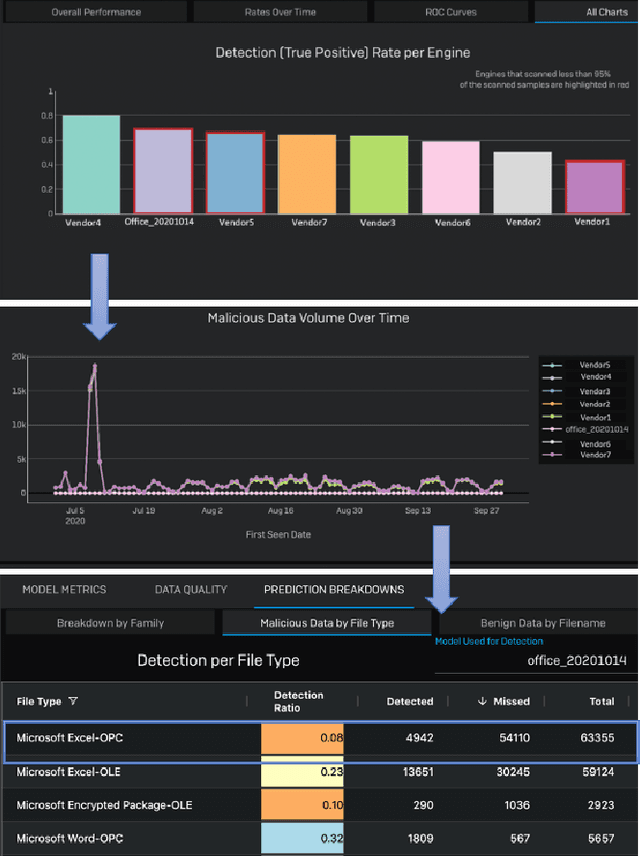Open the Data Quality section
This screenshot has width=640, height=856.
click(x=191, y=590)
